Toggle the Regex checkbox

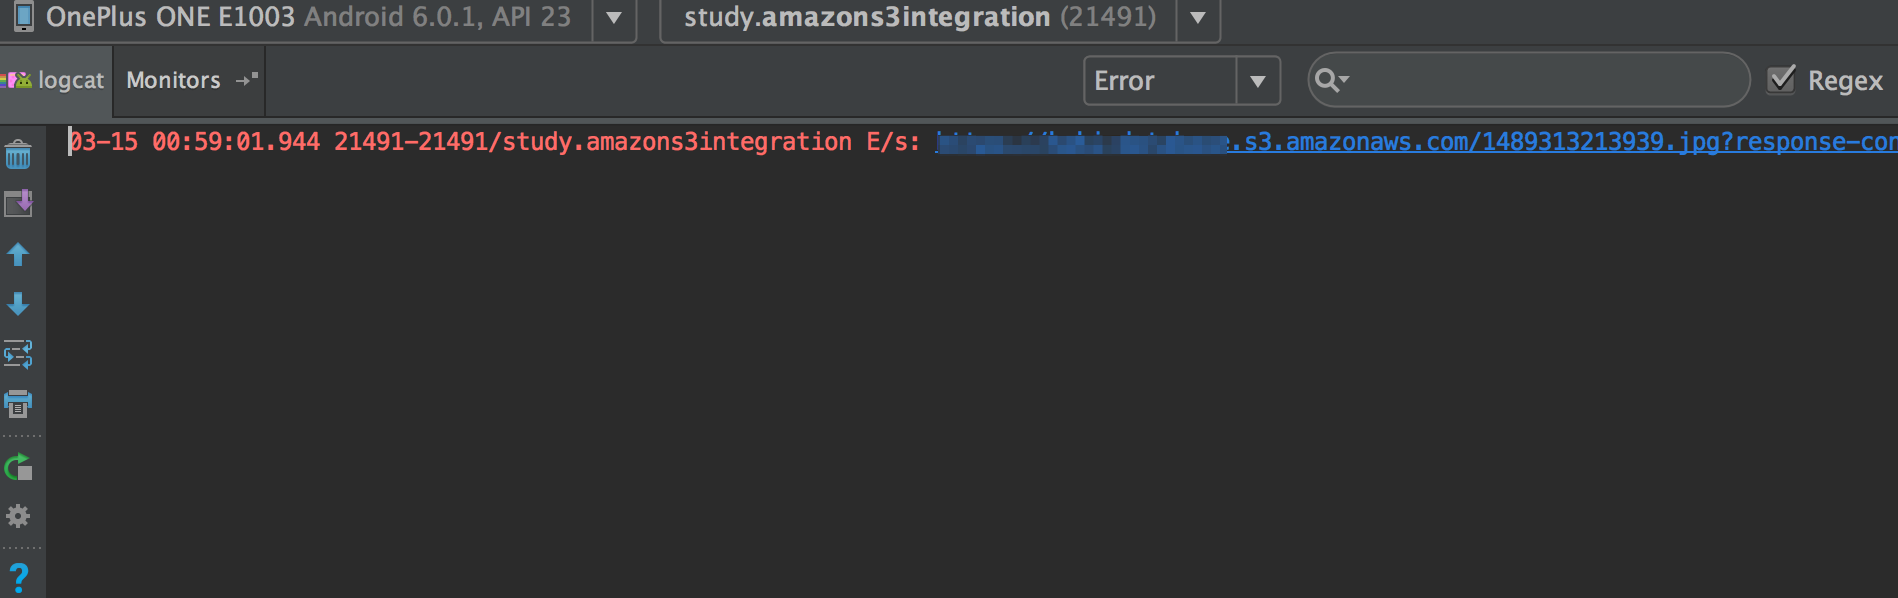[1781, 80]
